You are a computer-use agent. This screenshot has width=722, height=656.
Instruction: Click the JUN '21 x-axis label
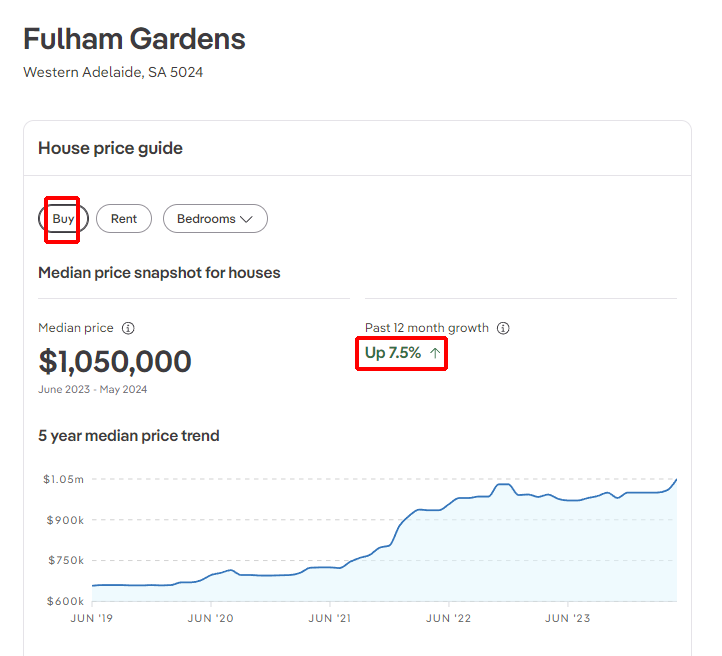click(x=330, y=618)
